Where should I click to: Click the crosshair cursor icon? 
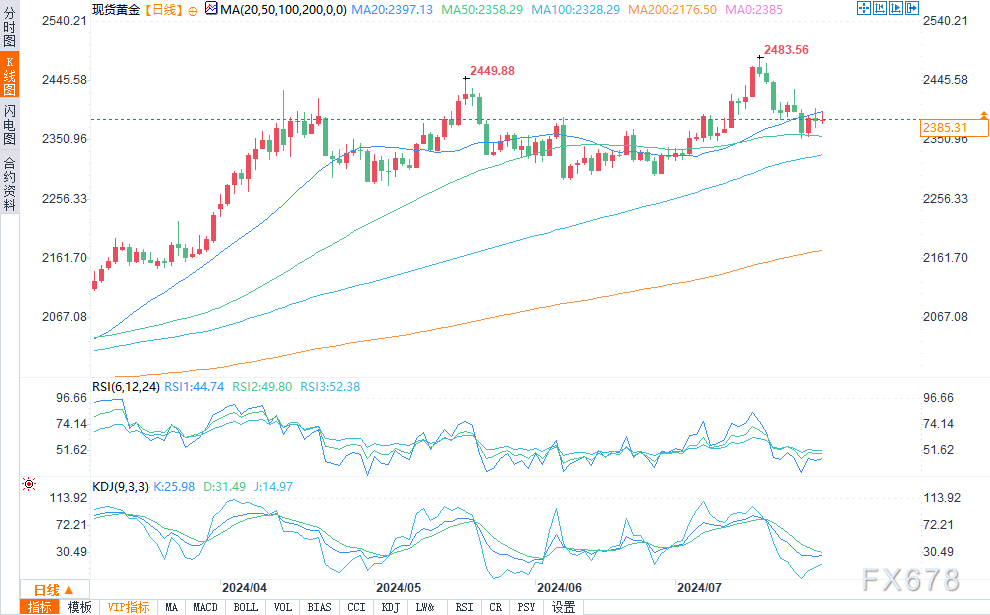pyautogui.click(x=863, y=8)
